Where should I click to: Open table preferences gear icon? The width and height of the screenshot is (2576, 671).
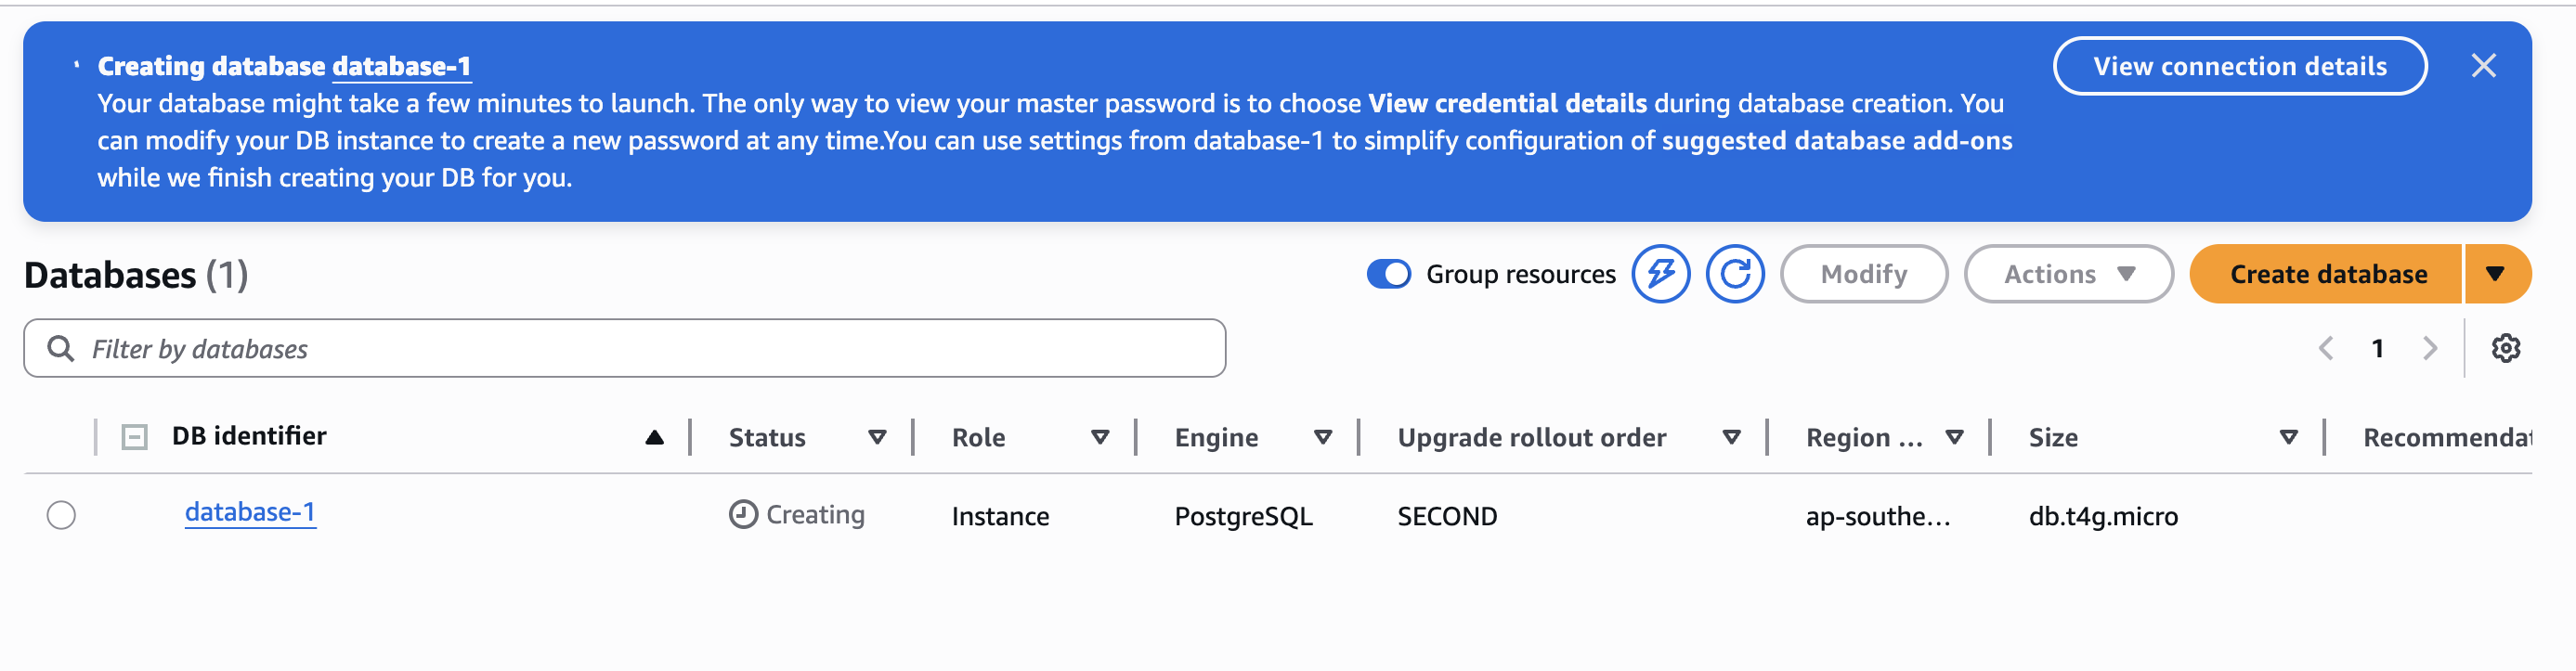2505,348
